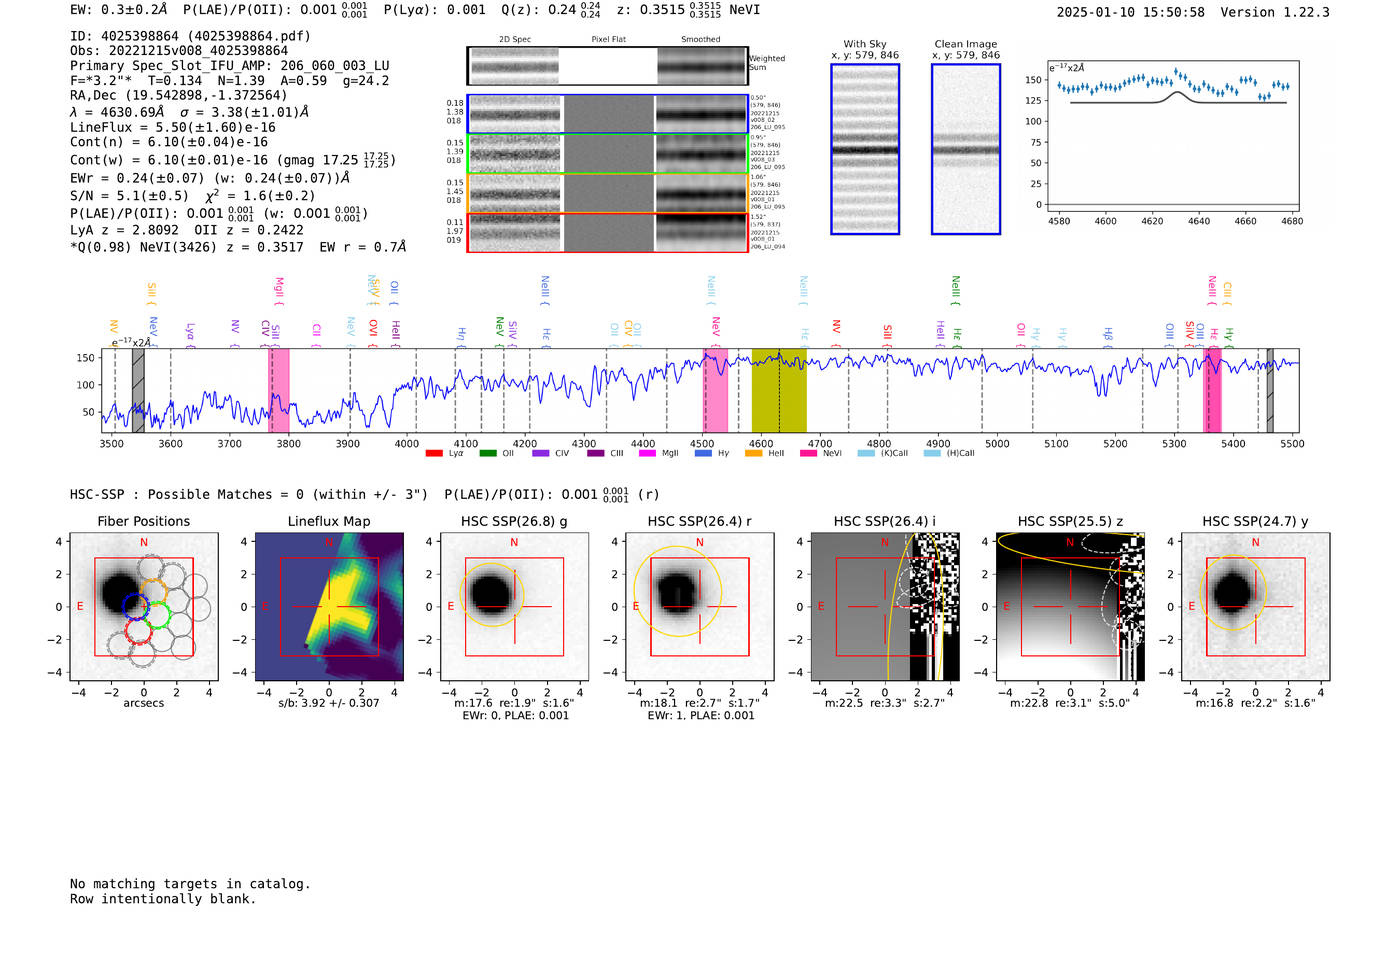Select the HSC SSP(24.7) y image

click(1256, 607)
